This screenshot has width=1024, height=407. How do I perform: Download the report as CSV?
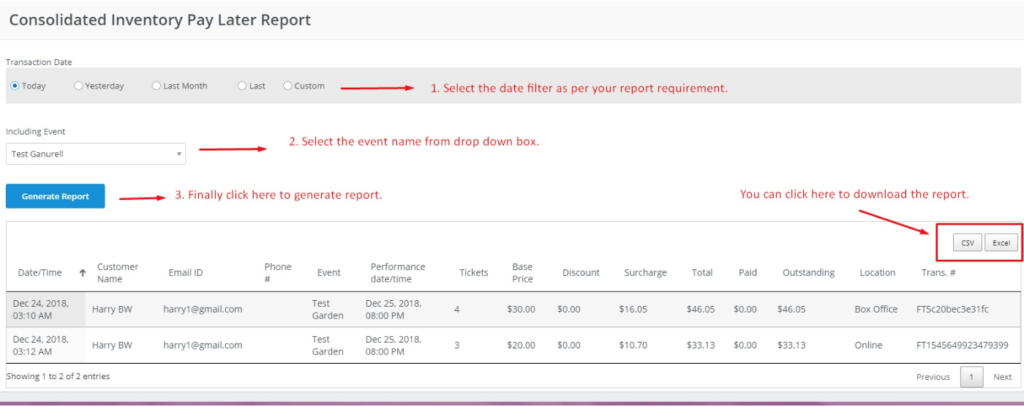[966, 243]
